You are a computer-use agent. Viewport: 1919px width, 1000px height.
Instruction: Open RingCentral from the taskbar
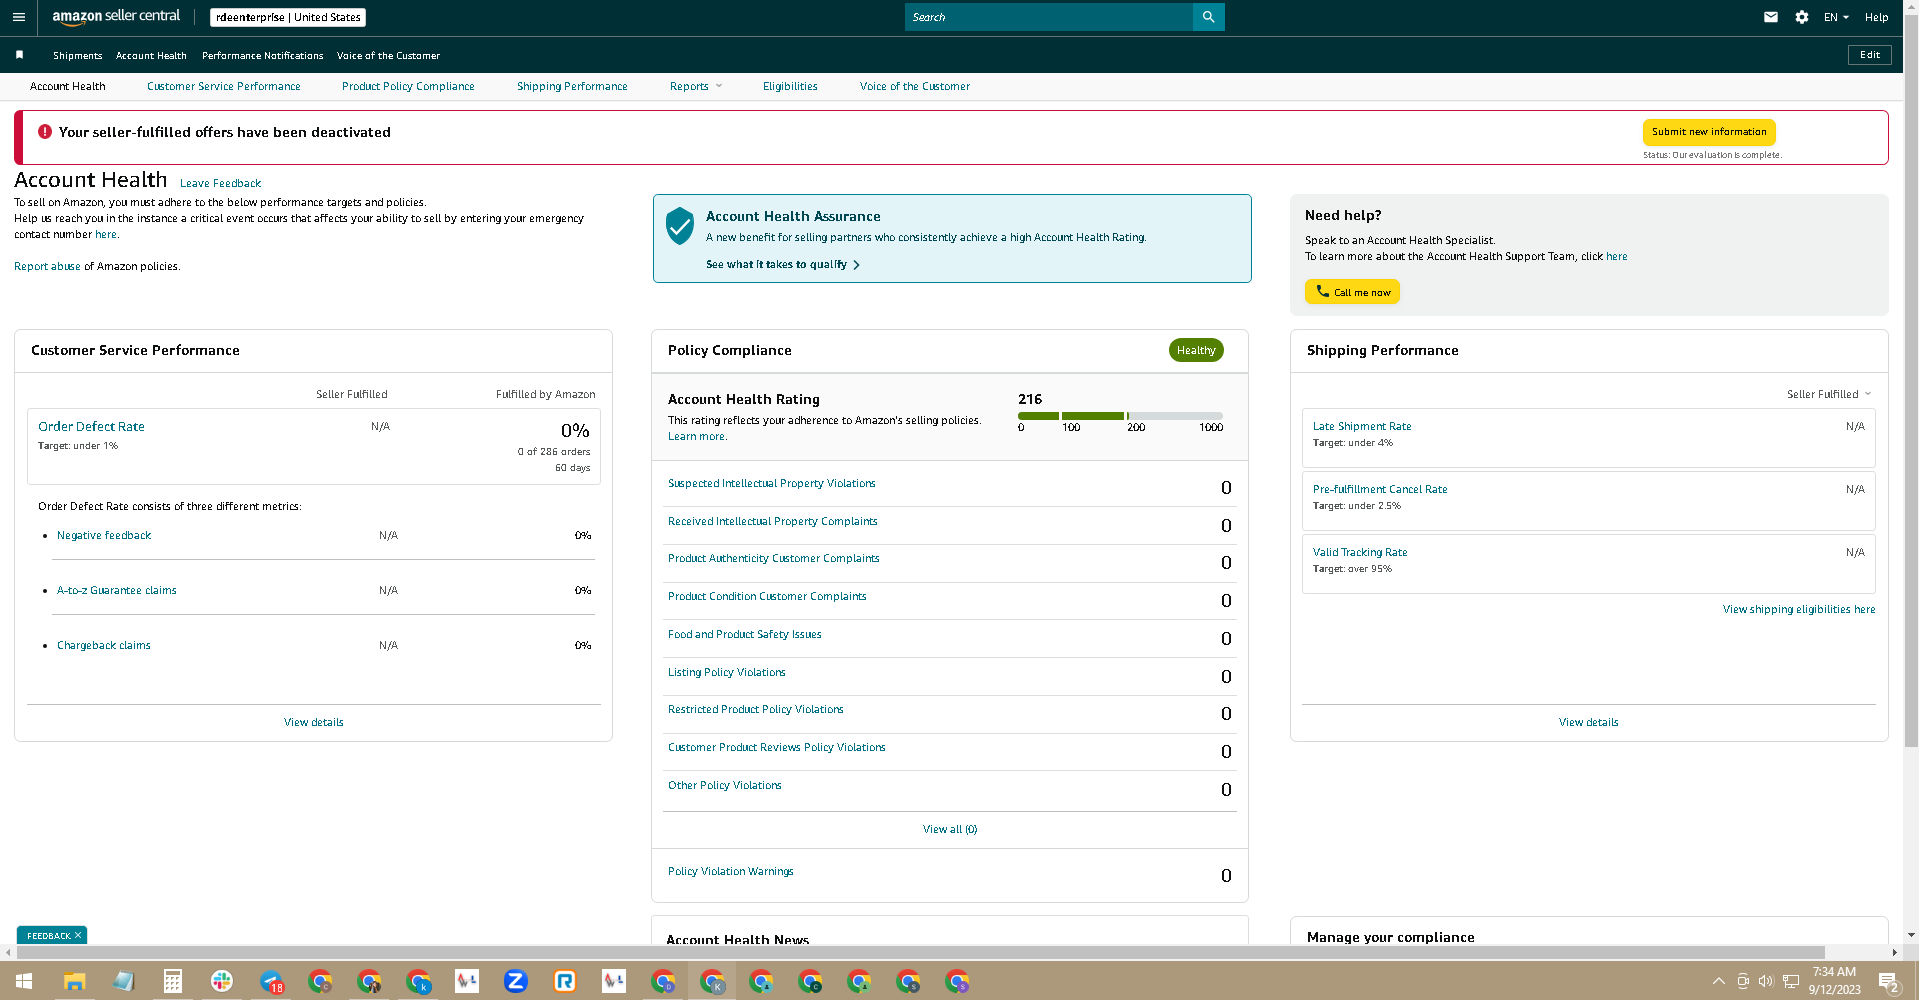coord(564,981)
